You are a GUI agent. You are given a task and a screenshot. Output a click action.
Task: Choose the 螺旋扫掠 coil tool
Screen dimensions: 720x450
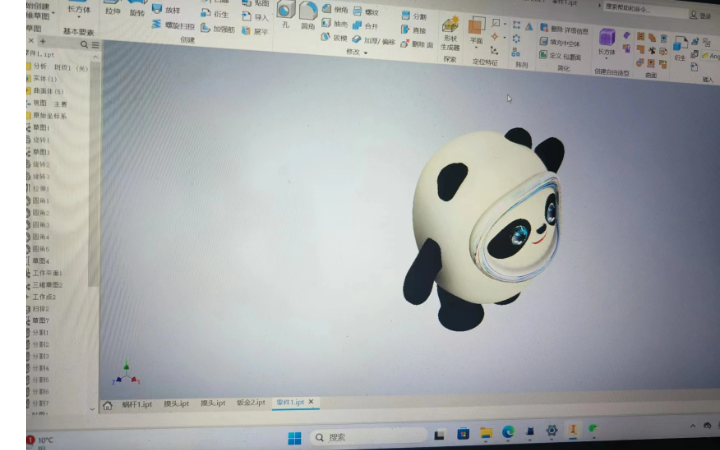click(173, 25)
